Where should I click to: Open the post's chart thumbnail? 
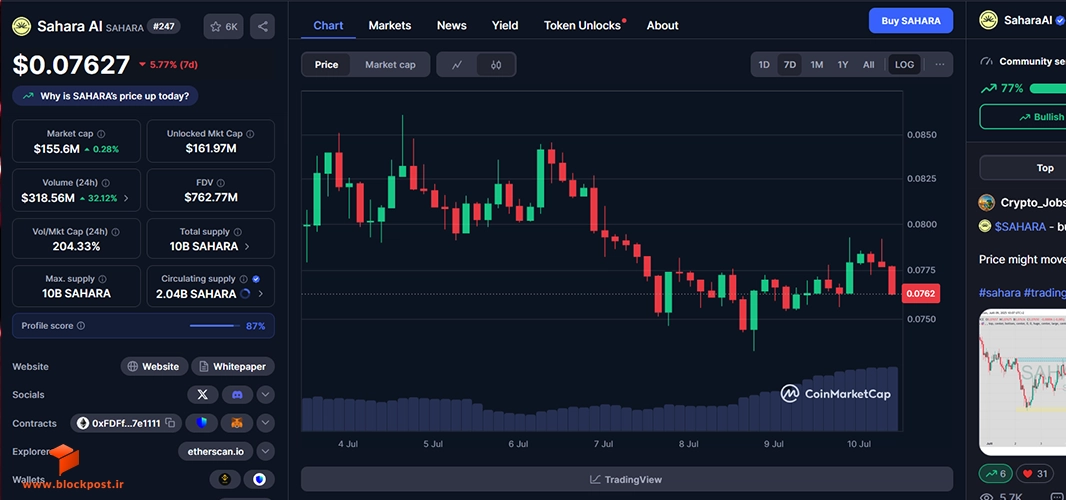[1022, 382]
